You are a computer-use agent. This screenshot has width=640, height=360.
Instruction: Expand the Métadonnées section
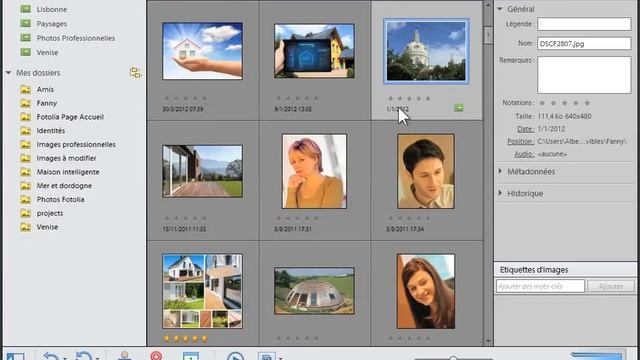point(500,171)
